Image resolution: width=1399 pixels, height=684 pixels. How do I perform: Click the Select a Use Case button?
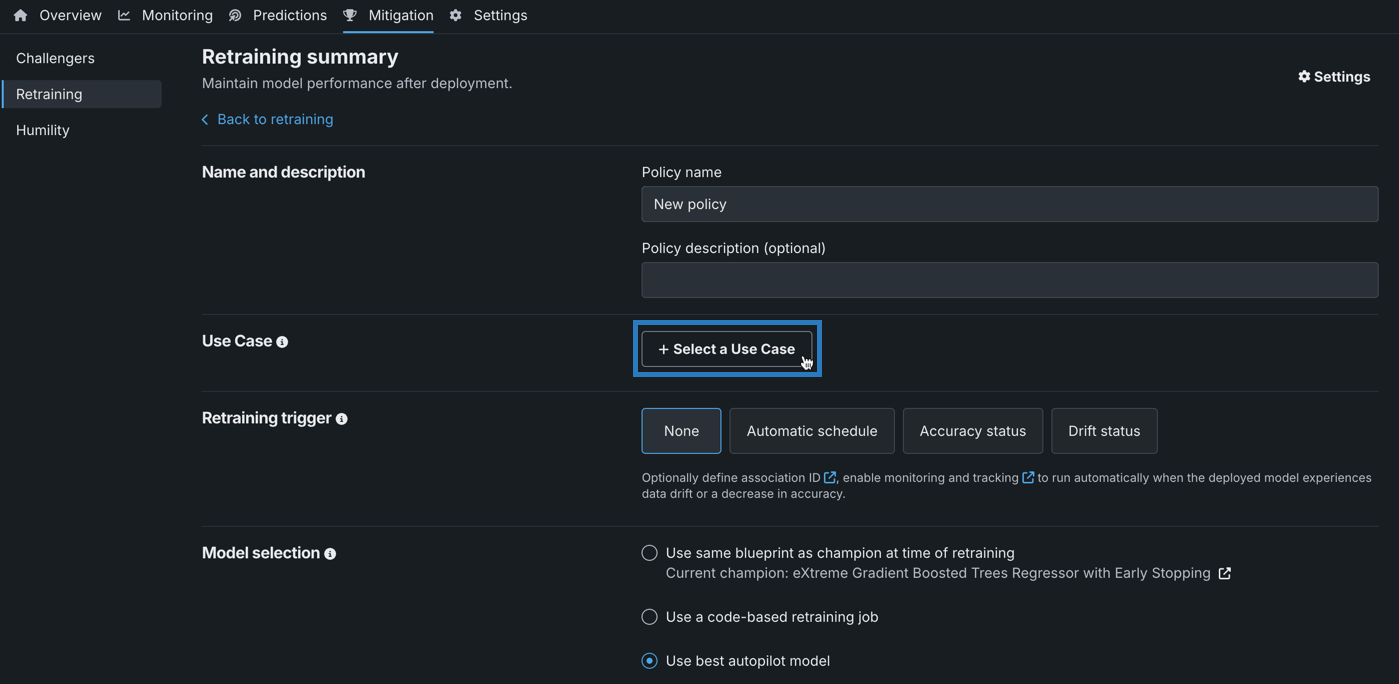[x=727, y=349]
